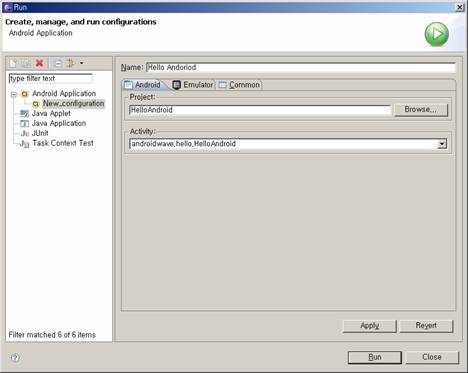Switch to the Common tab
The image size is (468, 373).
point(239,85)
